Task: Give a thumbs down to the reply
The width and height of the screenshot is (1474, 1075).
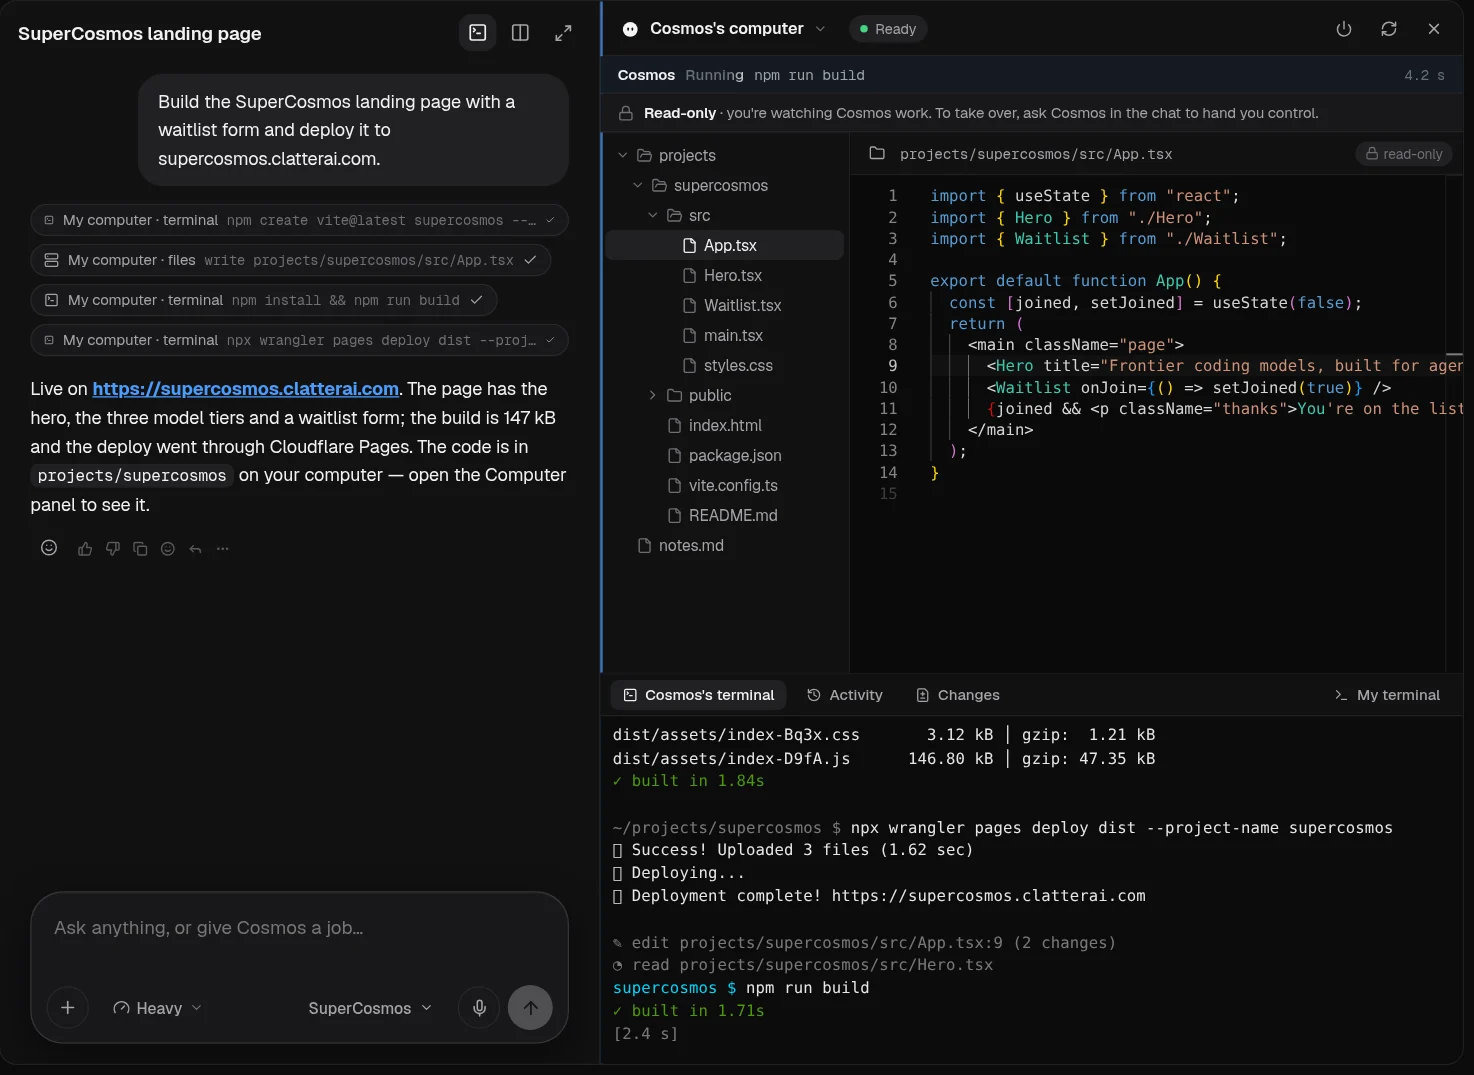Action: [x=113, y=548]
